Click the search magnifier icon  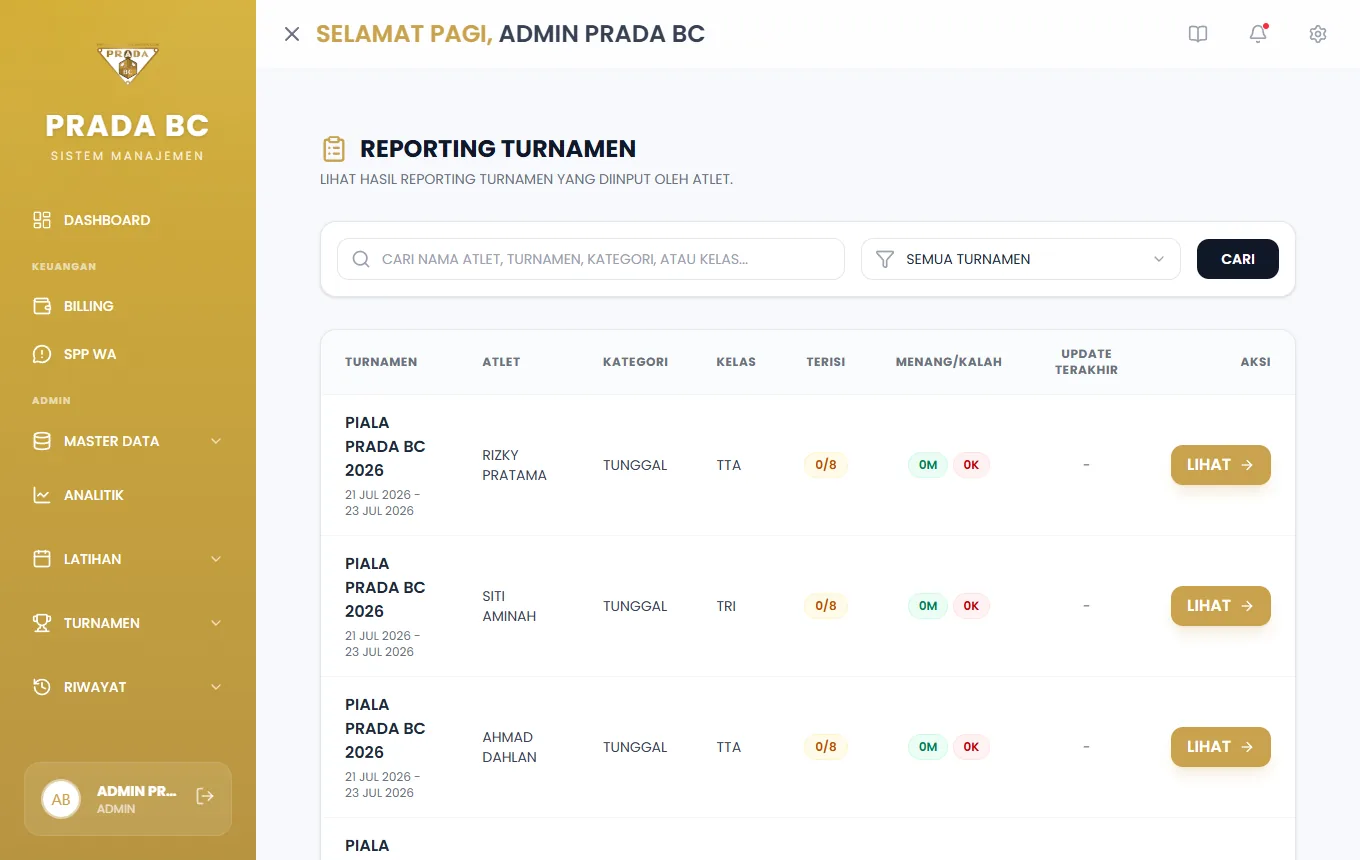[x=361, y=259]
